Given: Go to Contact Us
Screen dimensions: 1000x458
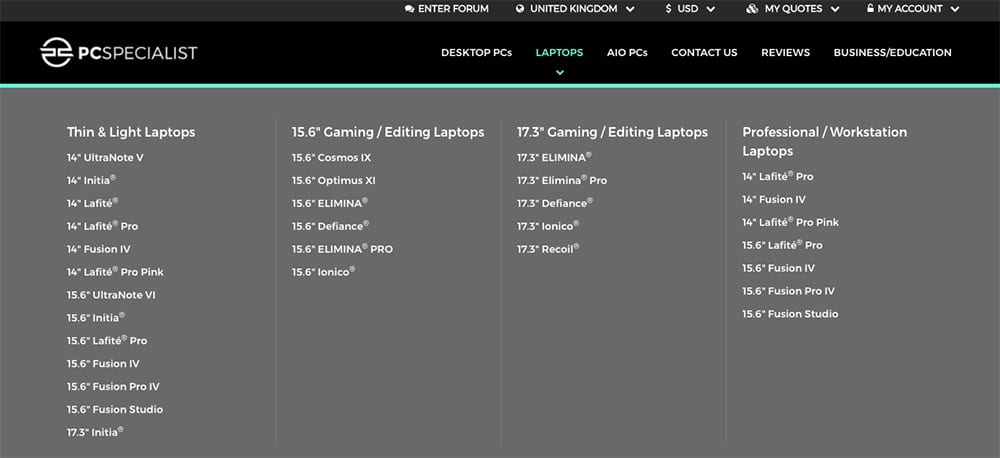Looking at the screenshot, I should pos(704,53).
